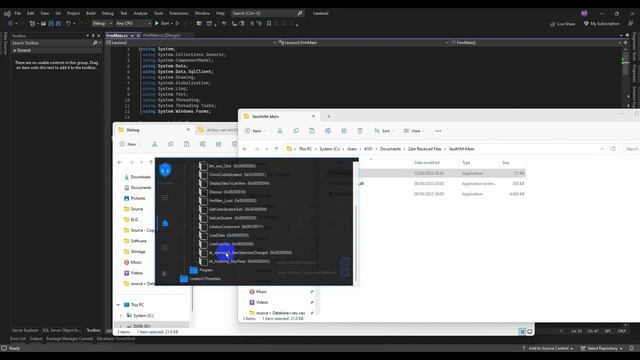Viewport: 640px width, 360px height.
Task: Click the Refresh icon beside the VaultVM-Main address bar
Action: tap(613, 149)
